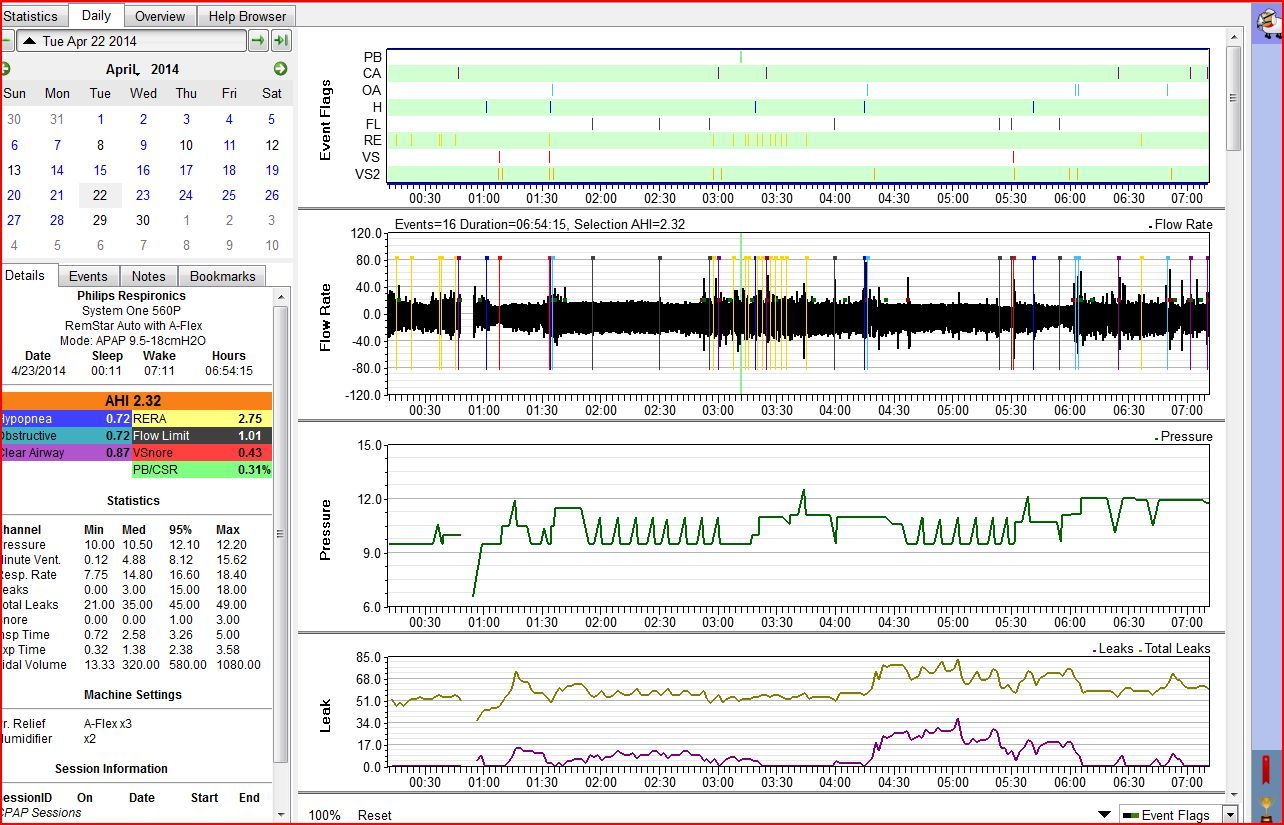Open the Event Flags graph selector combo box

pos(1179,815)
